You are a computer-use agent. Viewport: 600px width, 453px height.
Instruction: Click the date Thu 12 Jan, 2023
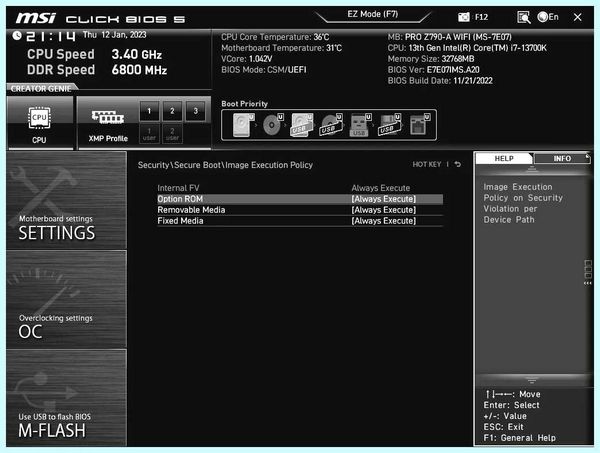(115, 35)
